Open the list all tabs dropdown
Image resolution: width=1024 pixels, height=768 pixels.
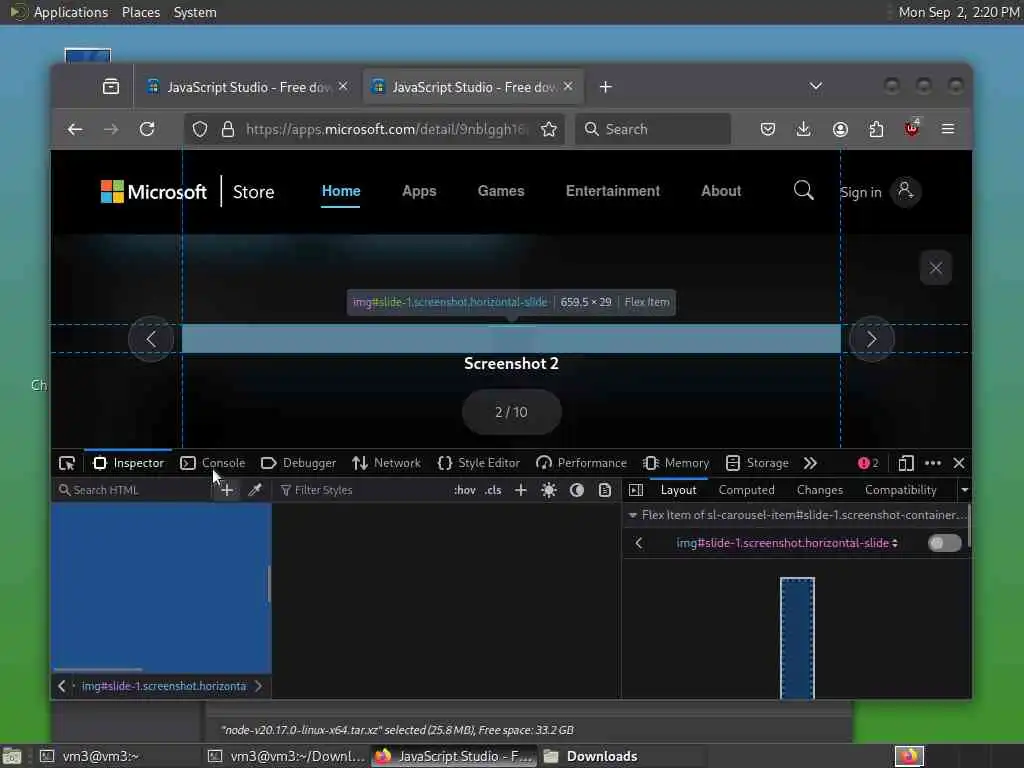coord(816,86)
